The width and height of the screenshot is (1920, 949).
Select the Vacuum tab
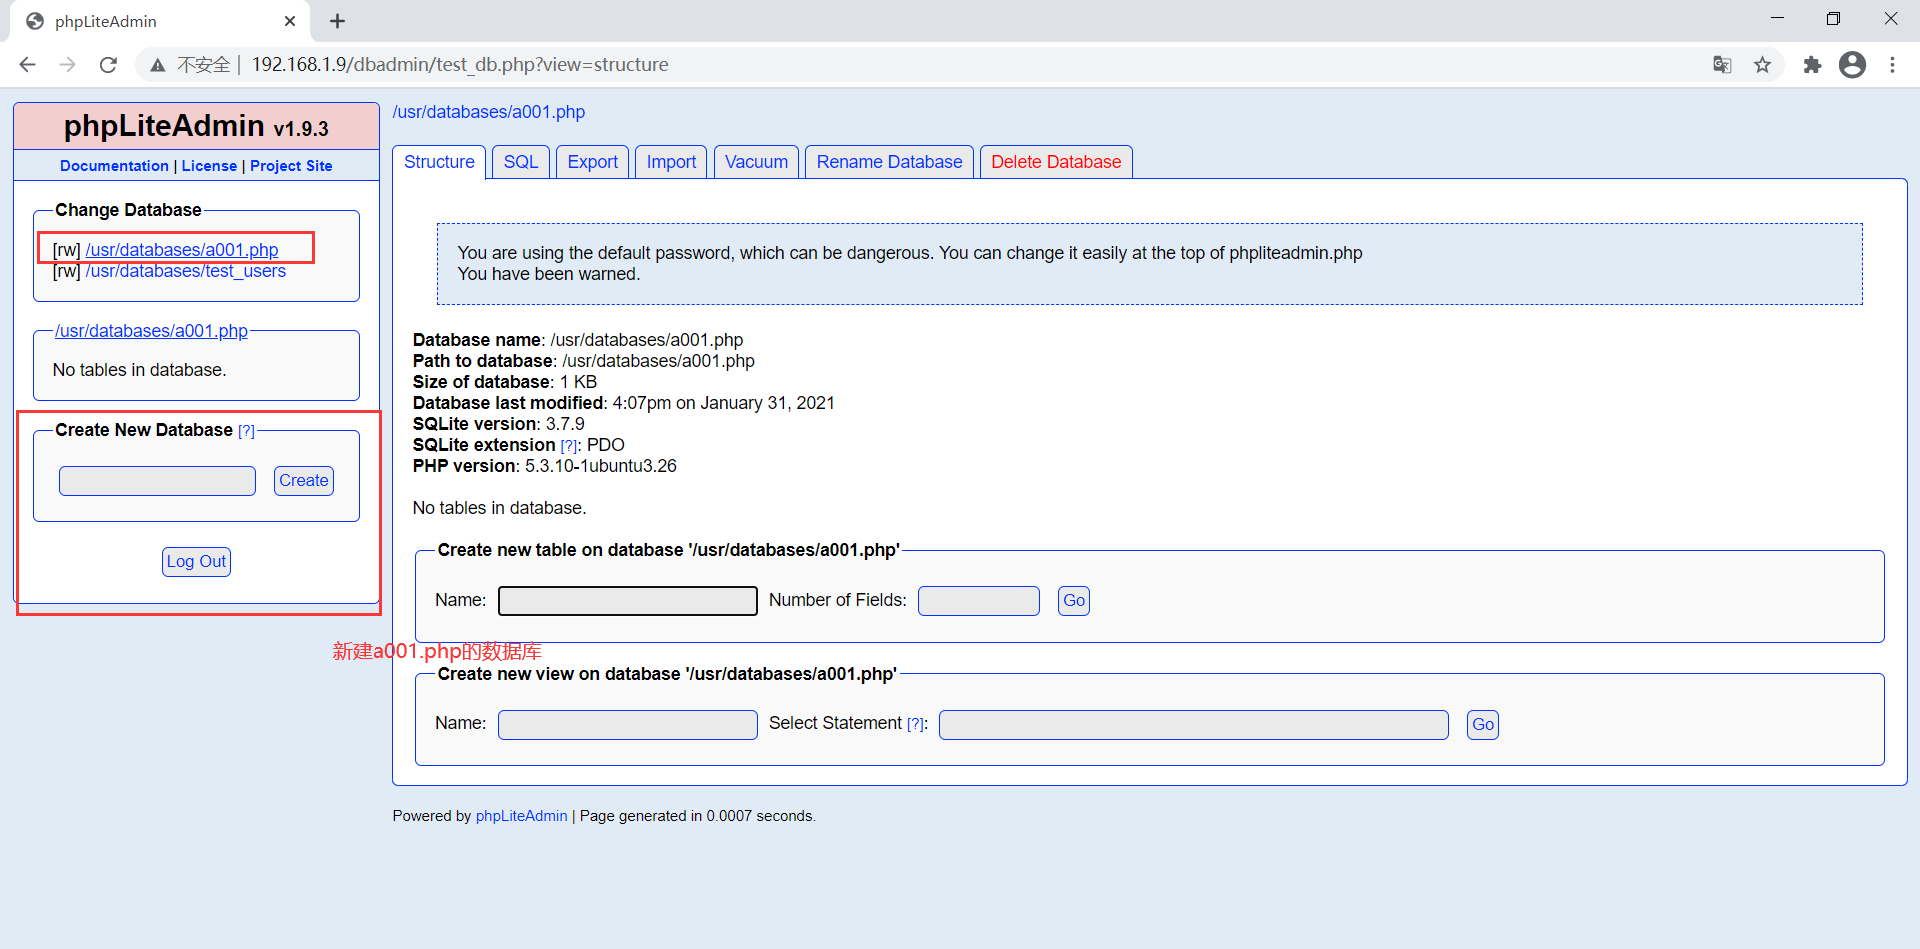[756, 162]
